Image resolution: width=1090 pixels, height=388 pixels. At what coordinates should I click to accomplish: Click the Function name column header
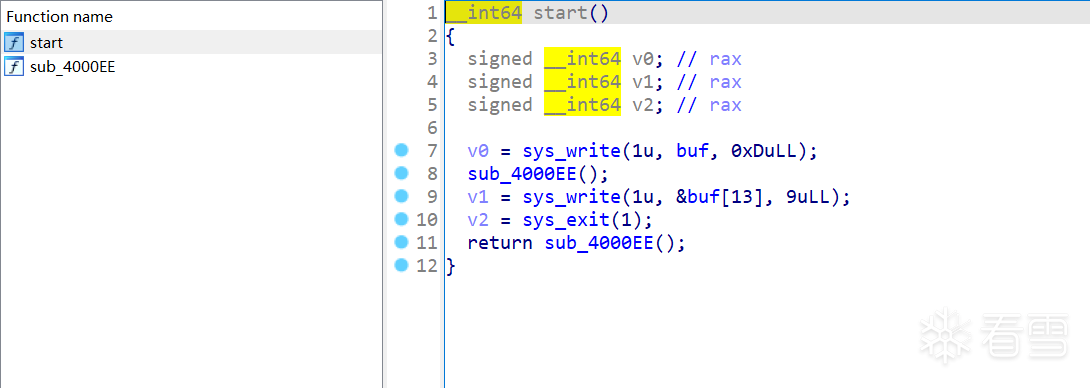(x=60, y=17)
